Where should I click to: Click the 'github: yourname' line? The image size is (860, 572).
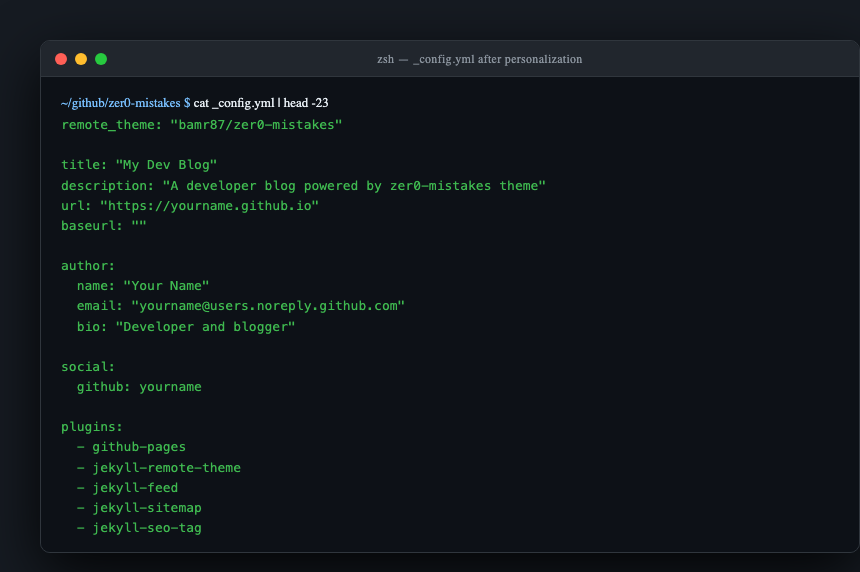pyautogui.click(x=139, y=387)
